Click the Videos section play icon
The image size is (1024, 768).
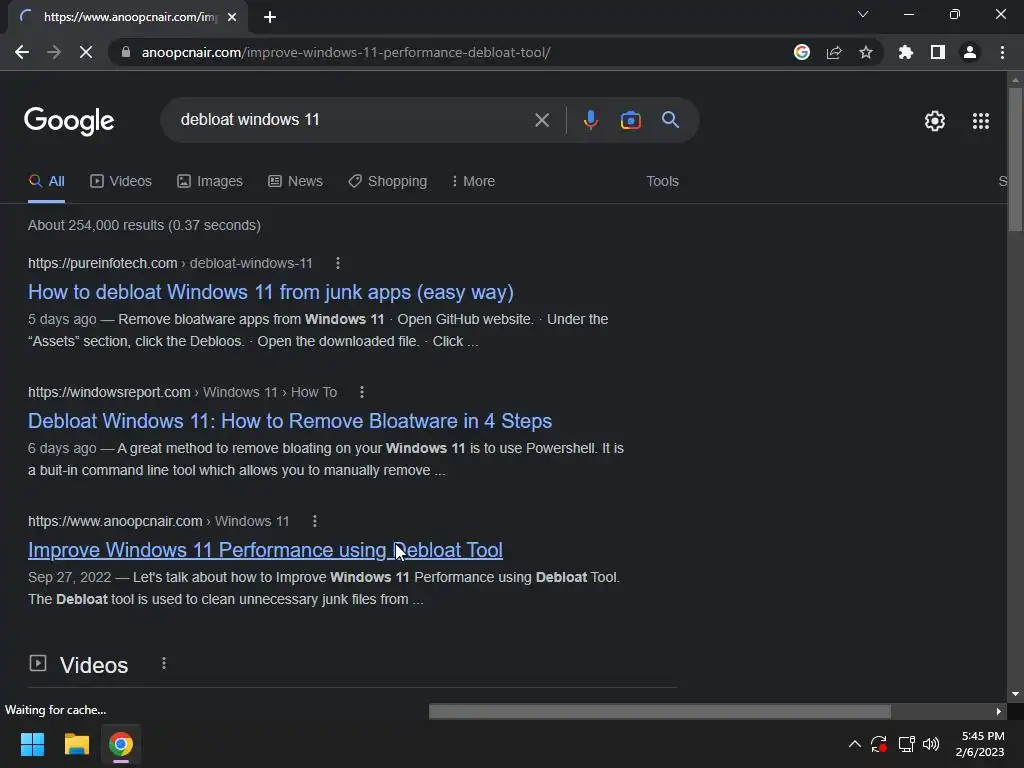pyautogui.click(x=38, y=664)
